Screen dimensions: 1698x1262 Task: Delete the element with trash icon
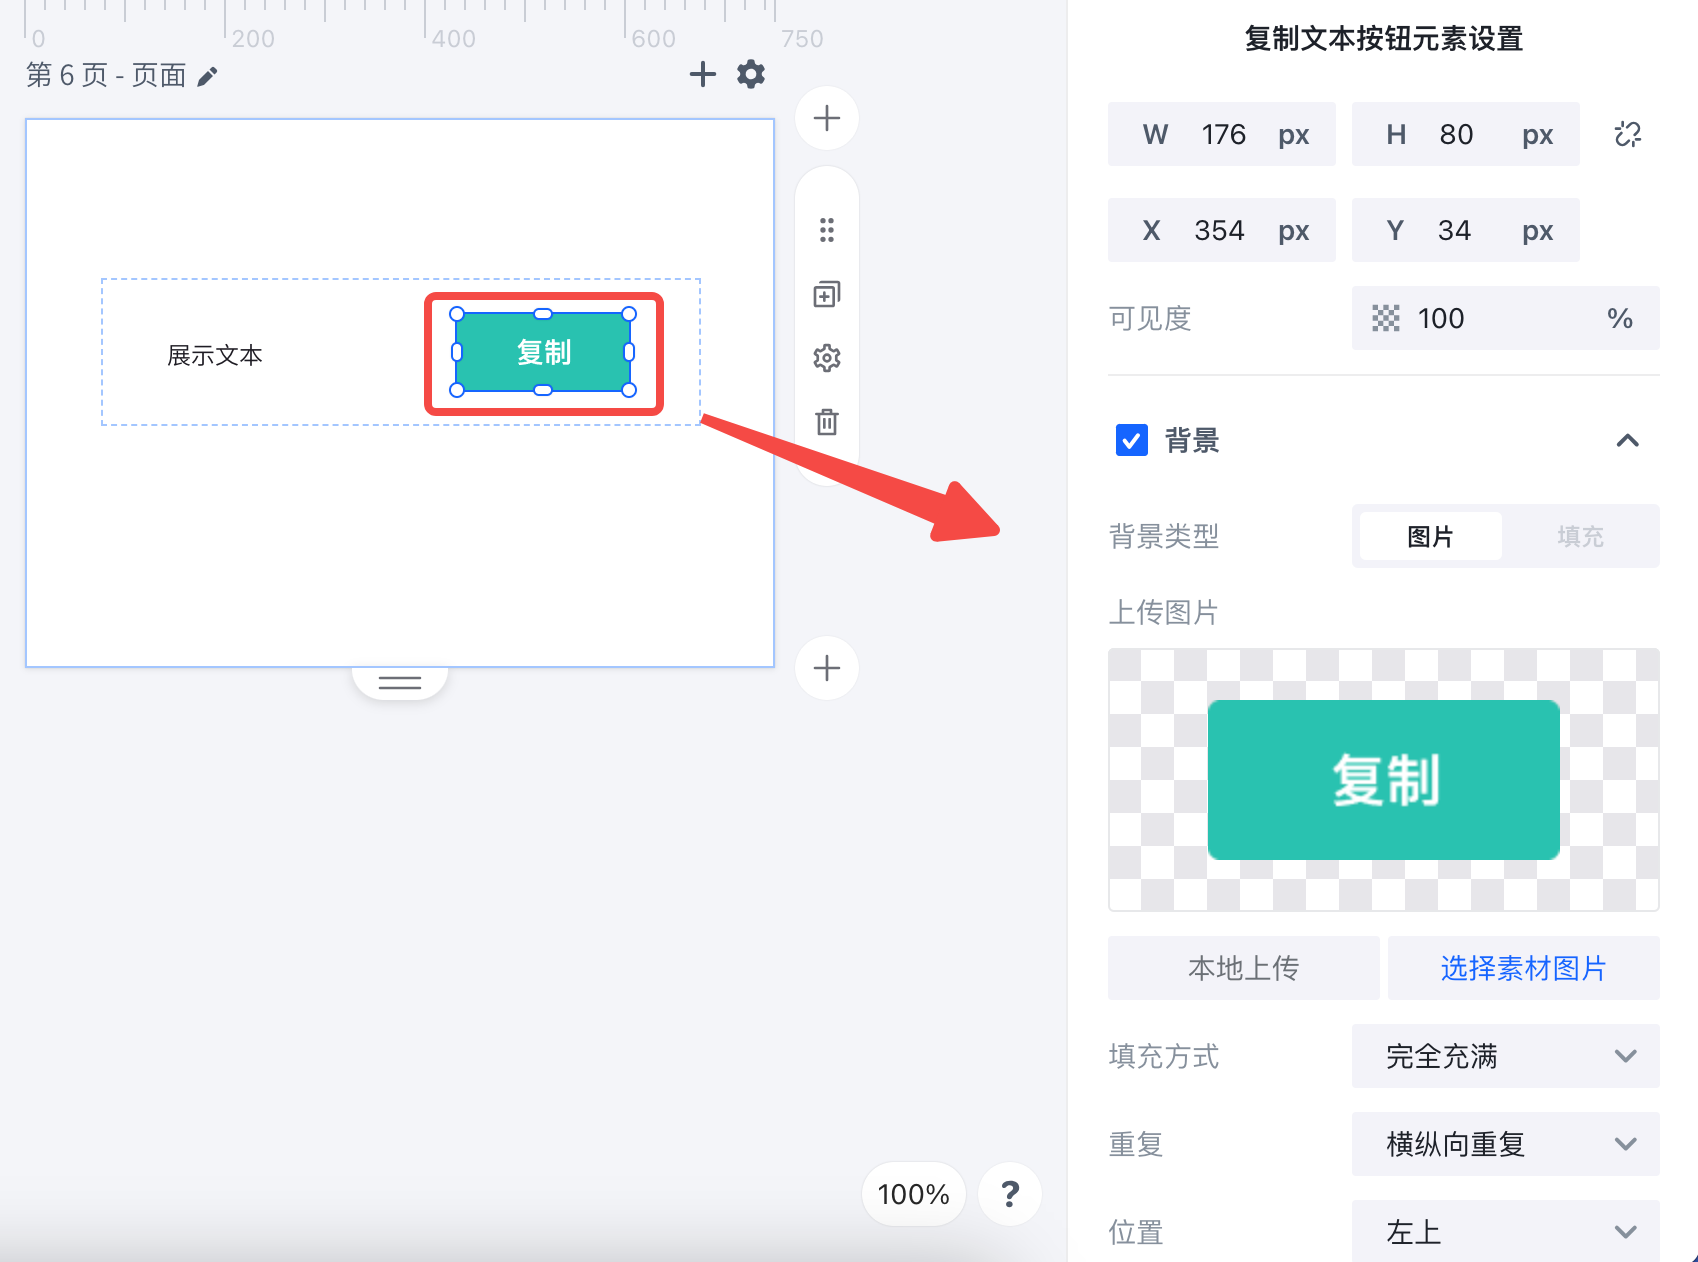(827, 422)
